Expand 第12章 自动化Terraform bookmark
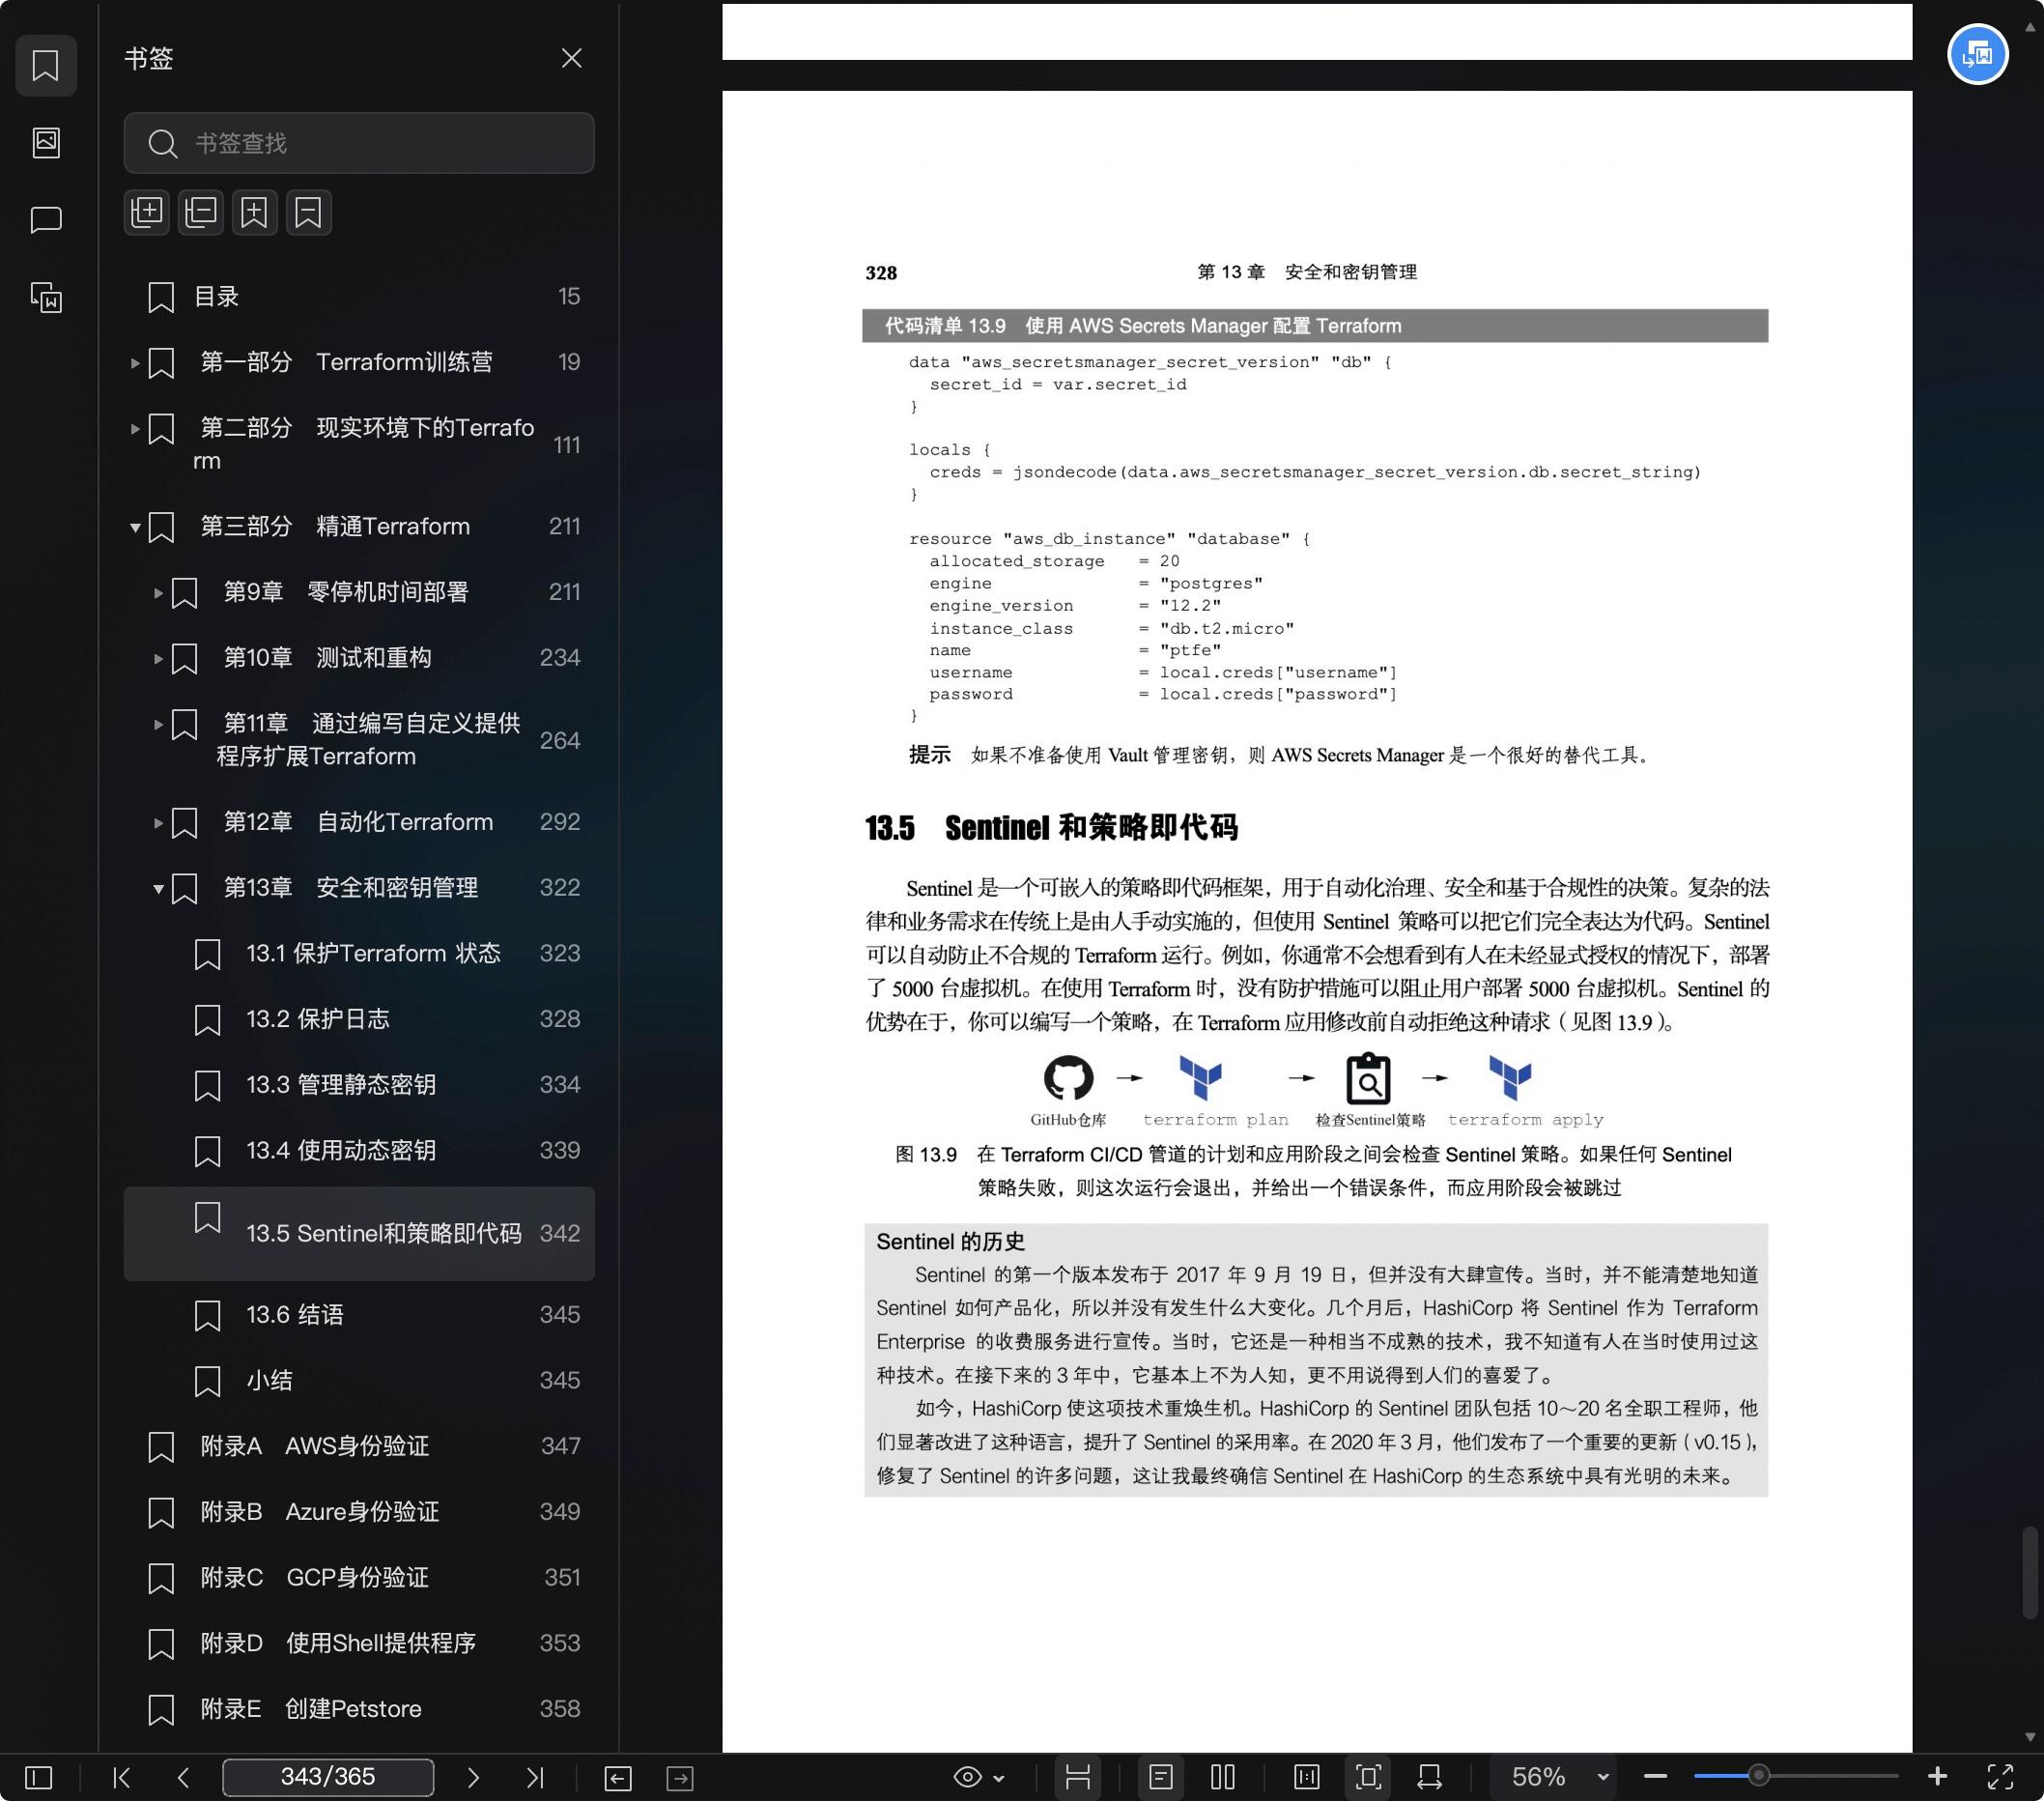 pos(158,823)
